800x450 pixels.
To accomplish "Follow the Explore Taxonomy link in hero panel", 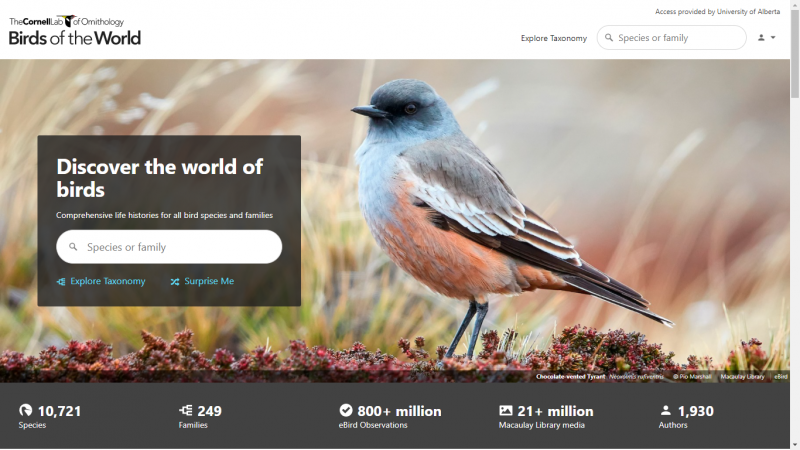I will point(108,281).
